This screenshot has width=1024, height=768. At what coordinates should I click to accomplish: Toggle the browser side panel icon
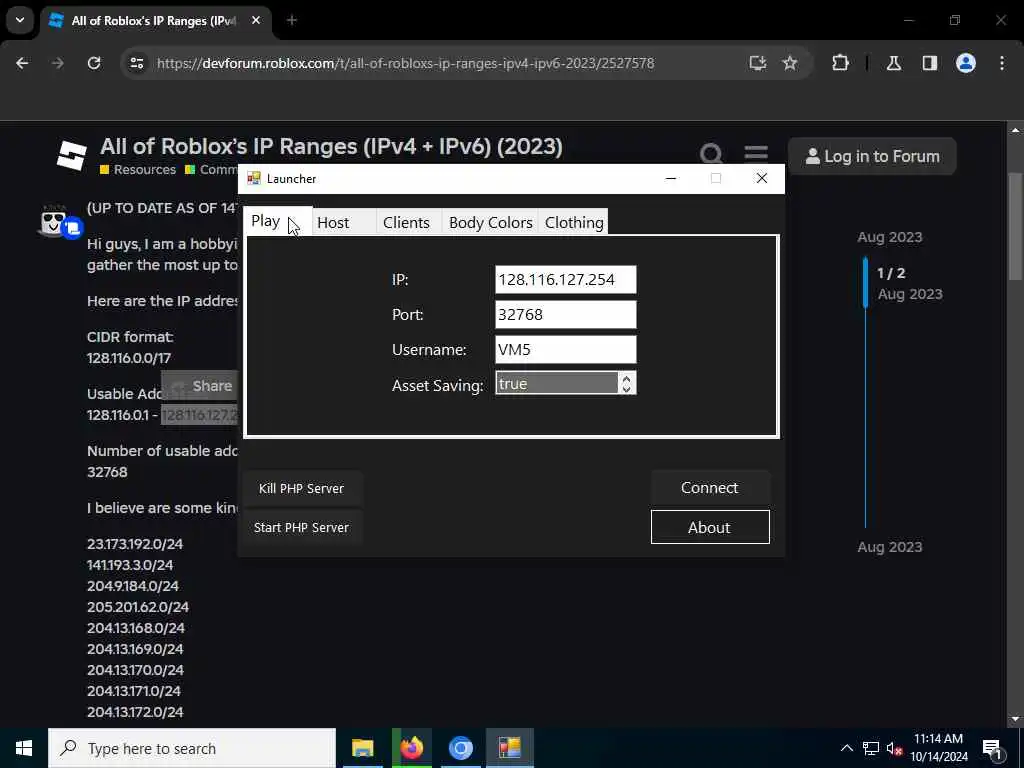(x=930, y=63)
